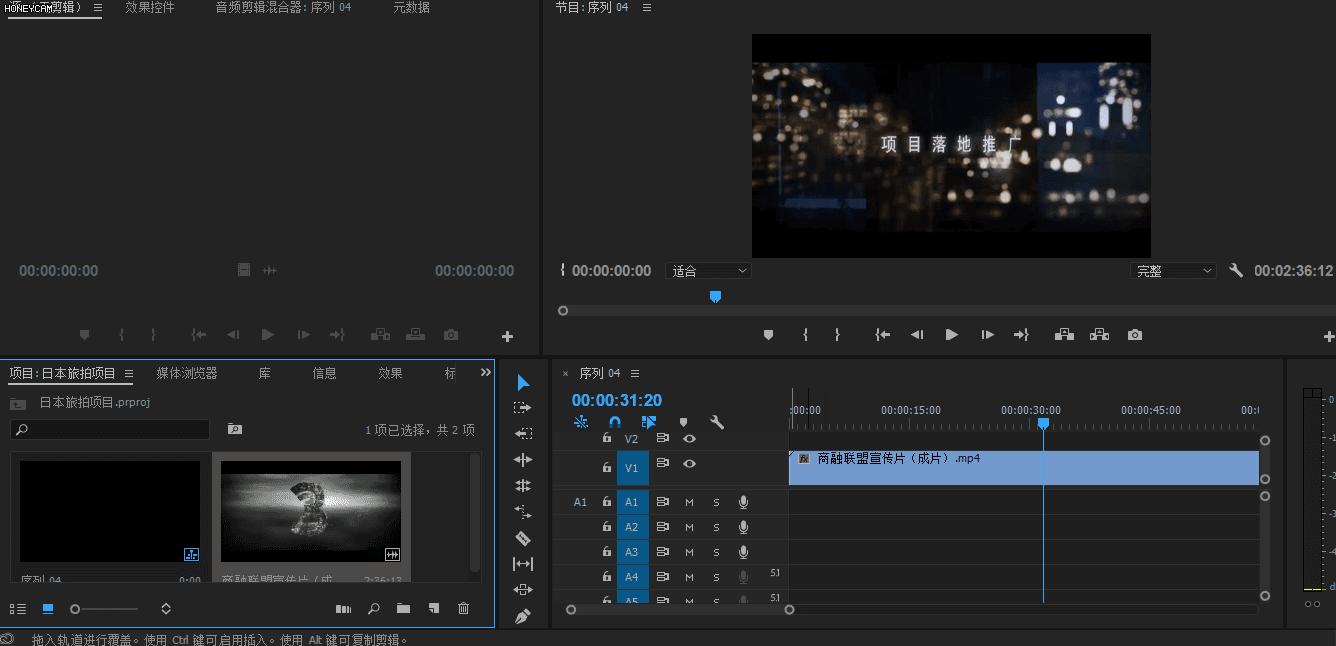1336x646 pixels.
Task: Toggle snapping magnet in the timeline
Action: (x=615, y=421)
